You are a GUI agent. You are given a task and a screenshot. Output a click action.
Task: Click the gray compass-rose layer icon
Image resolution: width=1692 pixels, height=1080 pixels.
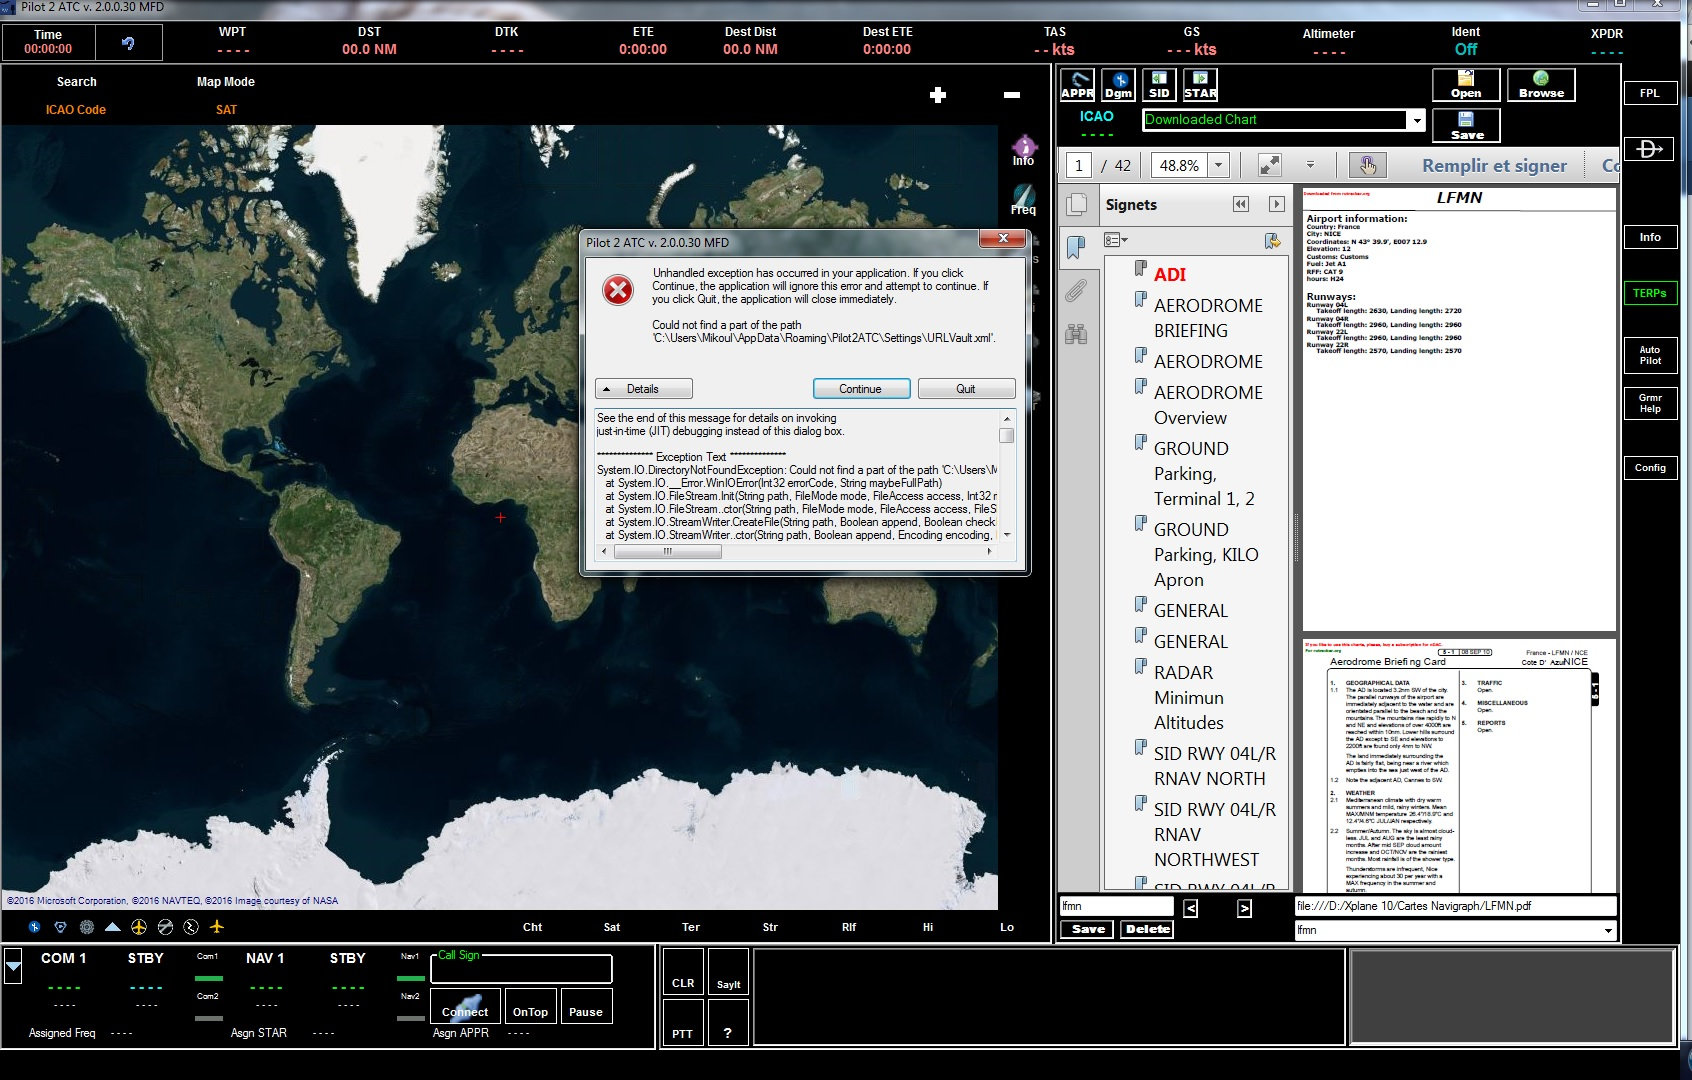(87, 927)
